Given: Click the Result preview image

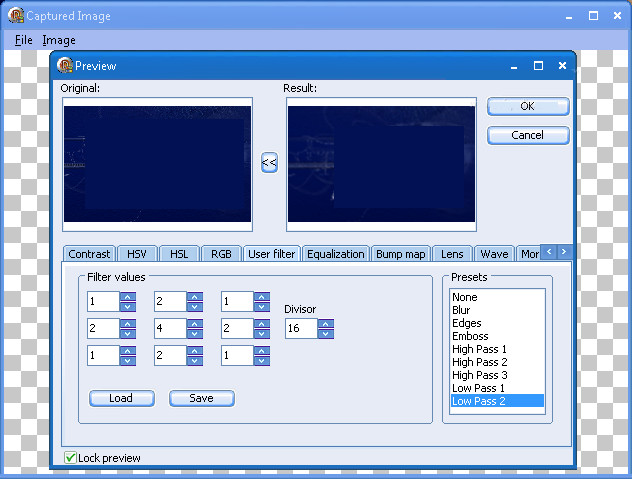Looking at the screenshot, I should (x=382, y=164).
